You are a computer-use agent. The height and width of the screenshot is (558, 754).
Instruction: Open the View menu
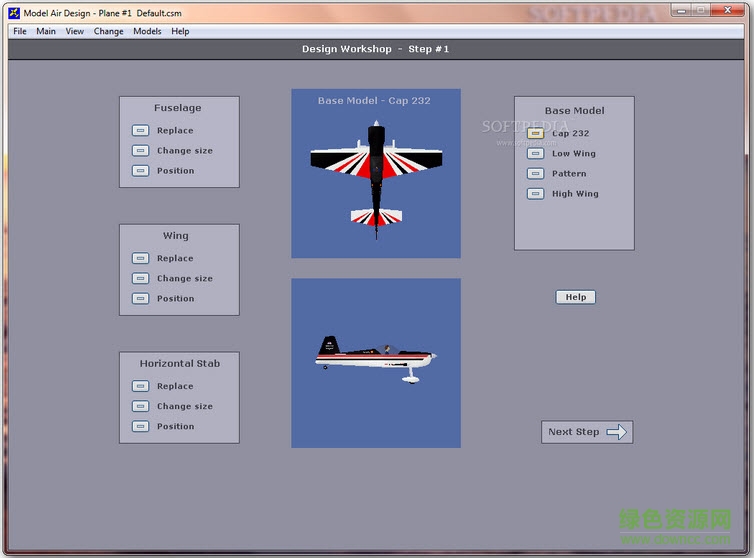click(x=75, y=31)
